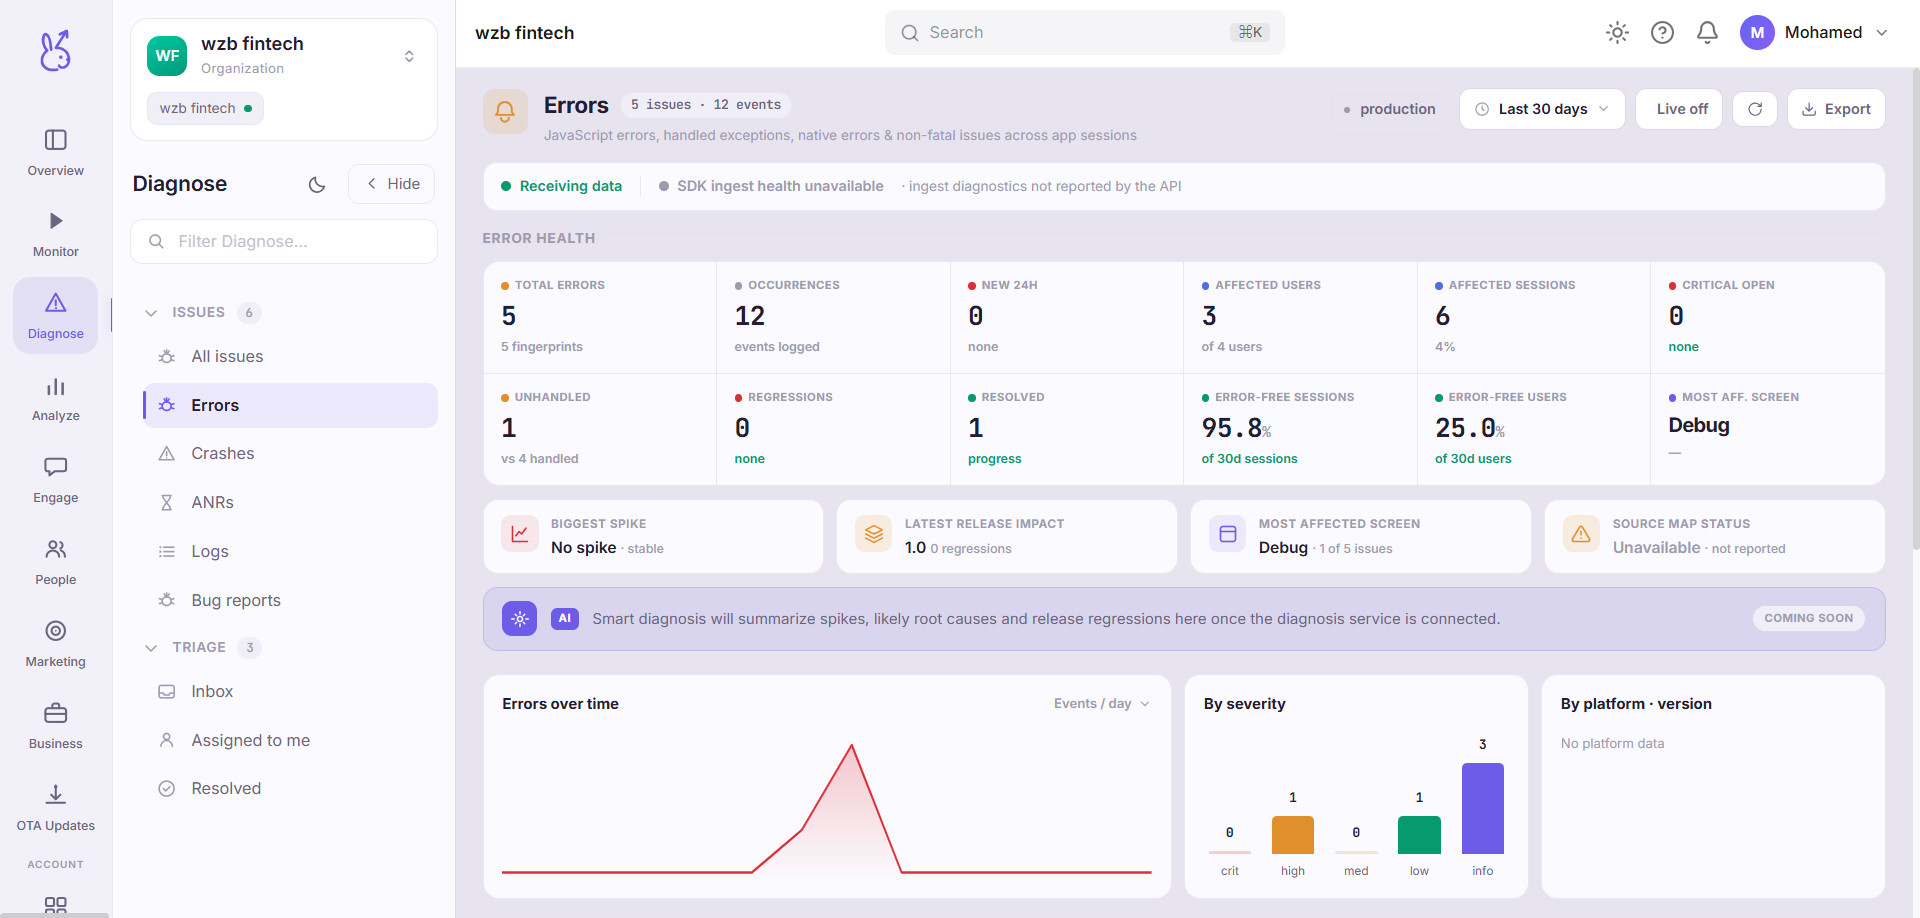Select All issues in sidebar
Image resolution: width=1920 pixels, height=918 pixels.
[290, 357]
